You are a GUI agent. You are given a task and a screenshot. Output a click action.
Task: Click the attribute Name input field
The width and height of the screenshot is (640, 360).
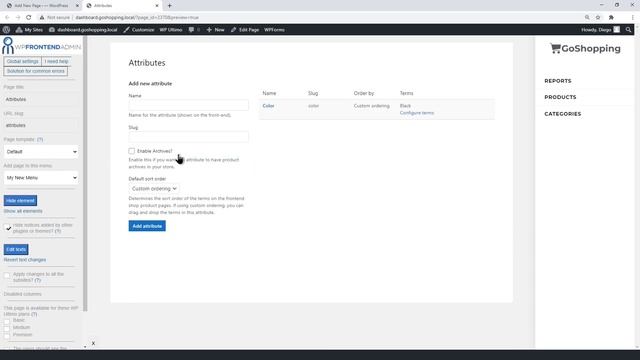pos(188,105)
